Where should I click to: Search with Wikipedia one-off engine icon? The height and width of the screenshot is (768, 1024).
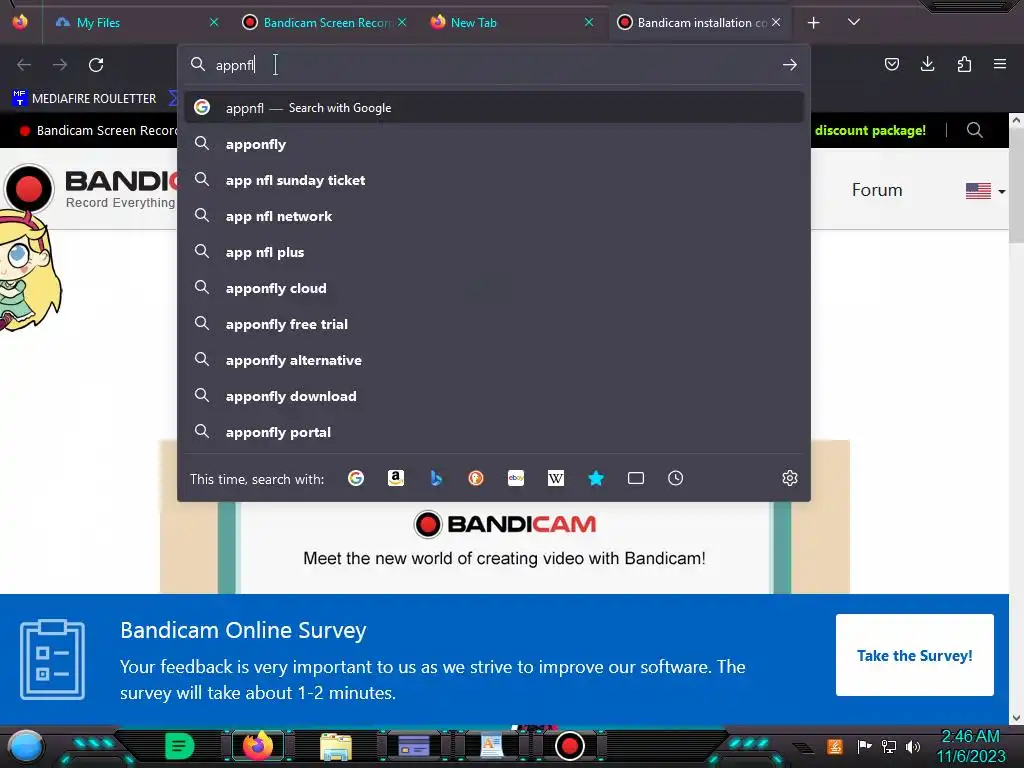point(556,478)
